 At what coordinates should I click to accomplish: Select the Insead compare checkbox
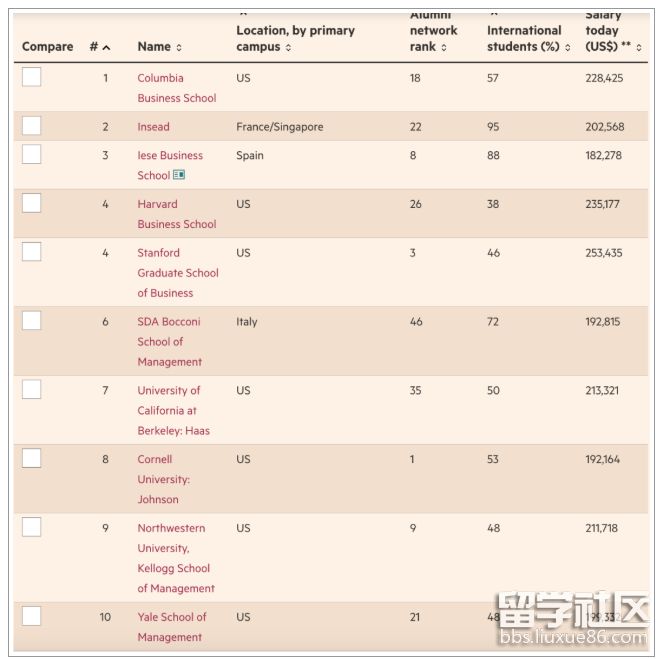[32, 126]
